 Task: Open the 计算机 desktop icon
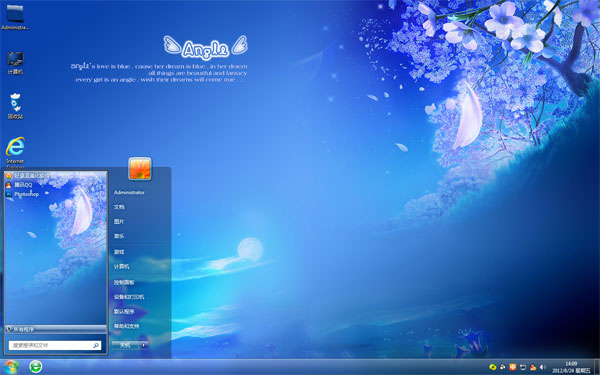15,63
